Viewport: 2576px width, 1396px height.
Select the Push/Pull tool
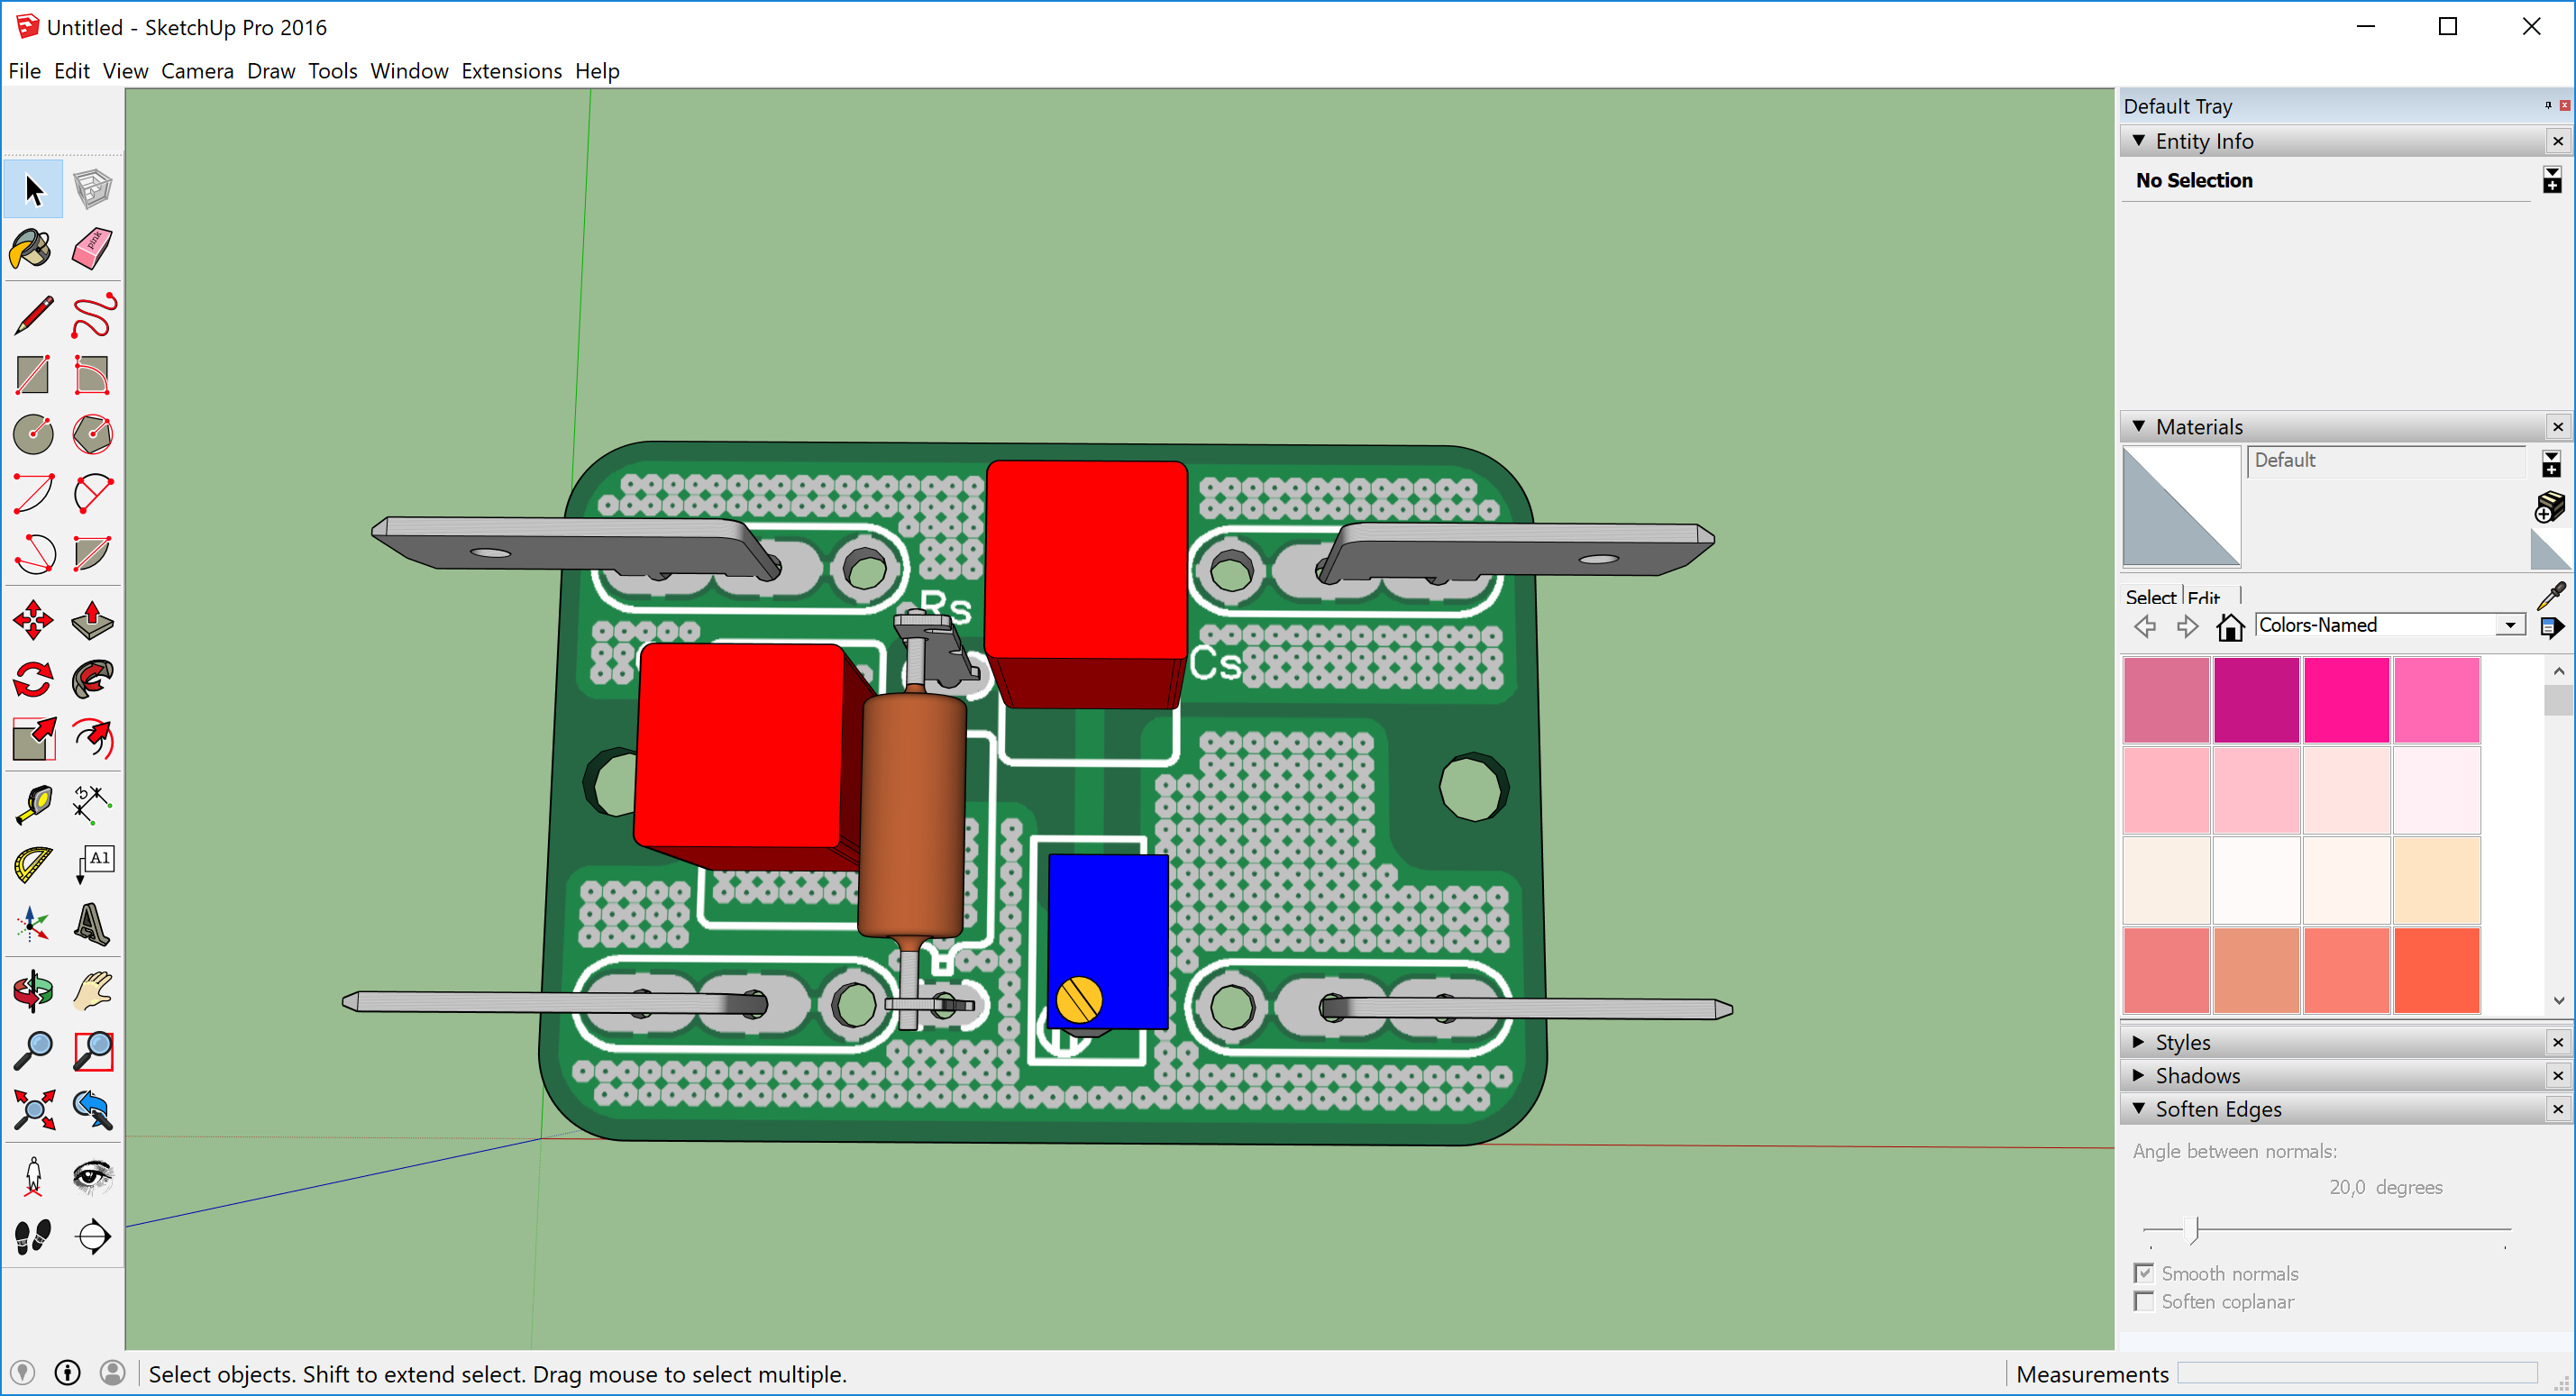click(x=93, y=620)
